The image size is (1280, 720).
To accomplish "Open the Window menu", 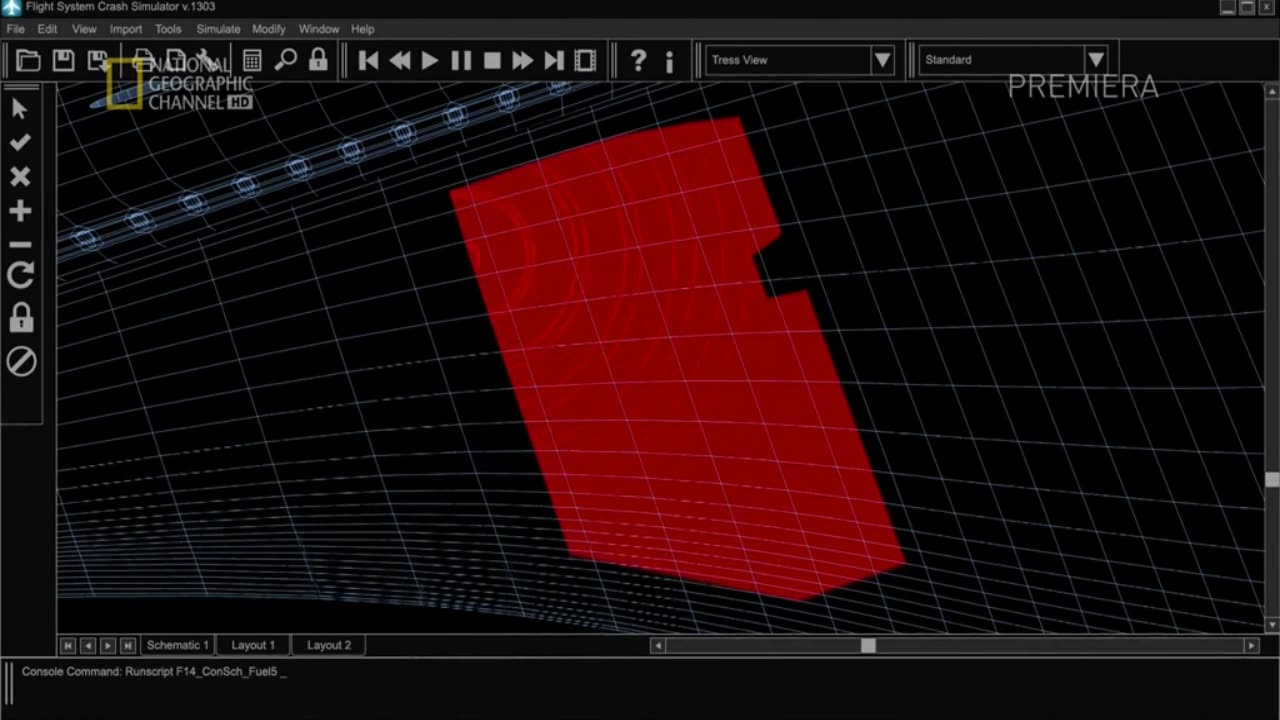I will (x=319, y=29).
